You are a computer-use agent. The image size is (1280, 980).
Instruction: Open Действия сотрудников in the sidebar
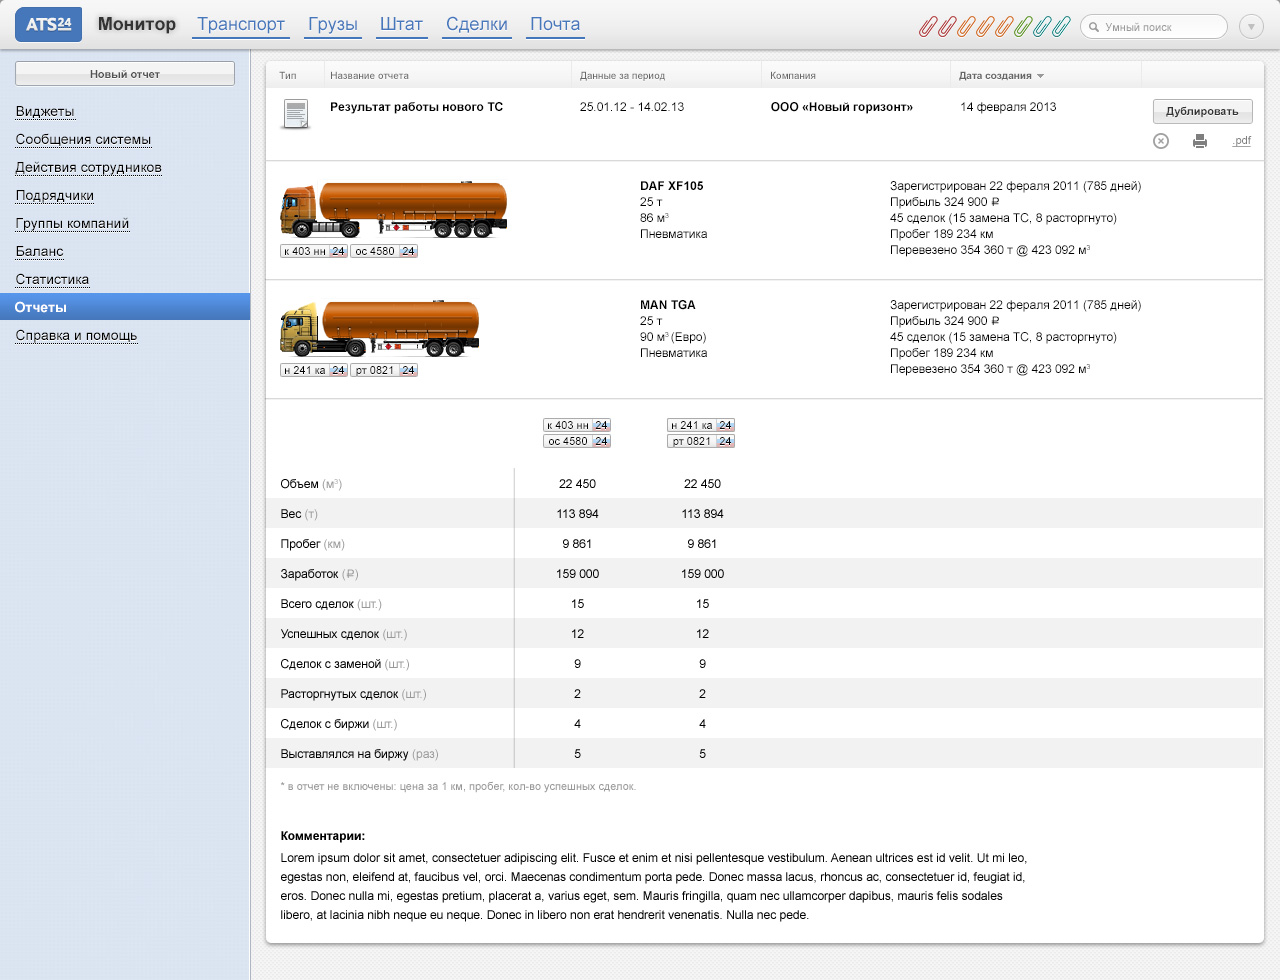pyautogui.click(x=88, y=167)
